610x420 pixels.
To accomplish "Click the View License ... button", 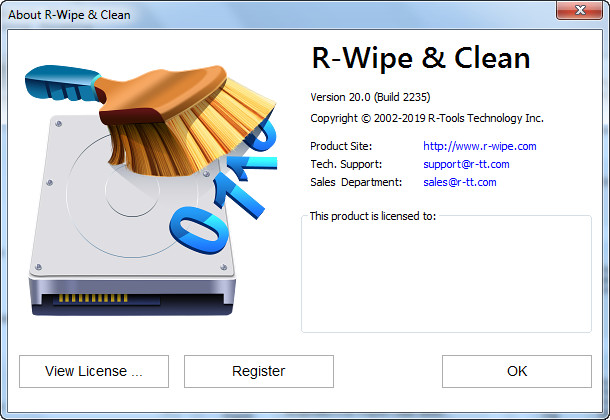I will pyautogui.click(x=94, y=371).
